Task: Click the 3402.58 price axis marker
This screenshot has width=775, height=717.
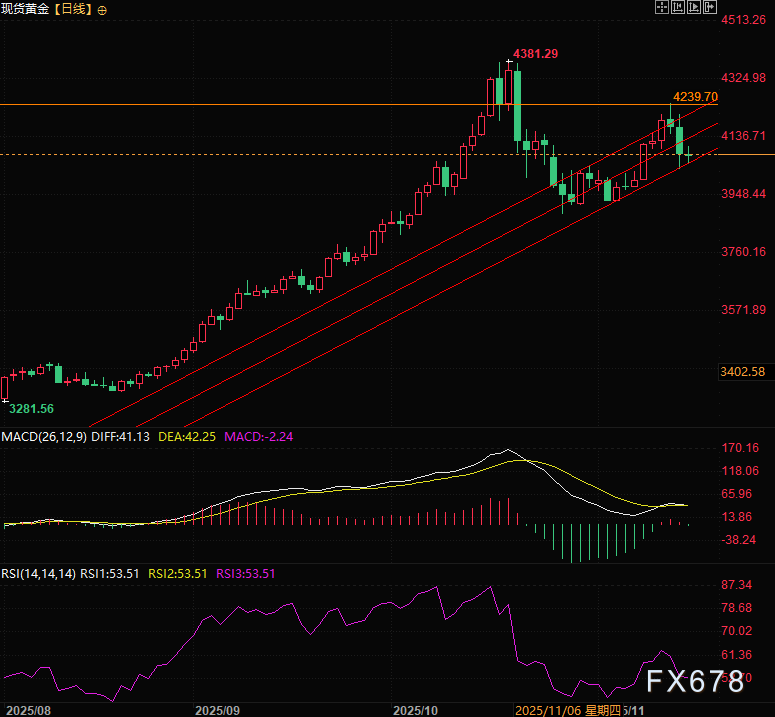Action: pos(743,371)
